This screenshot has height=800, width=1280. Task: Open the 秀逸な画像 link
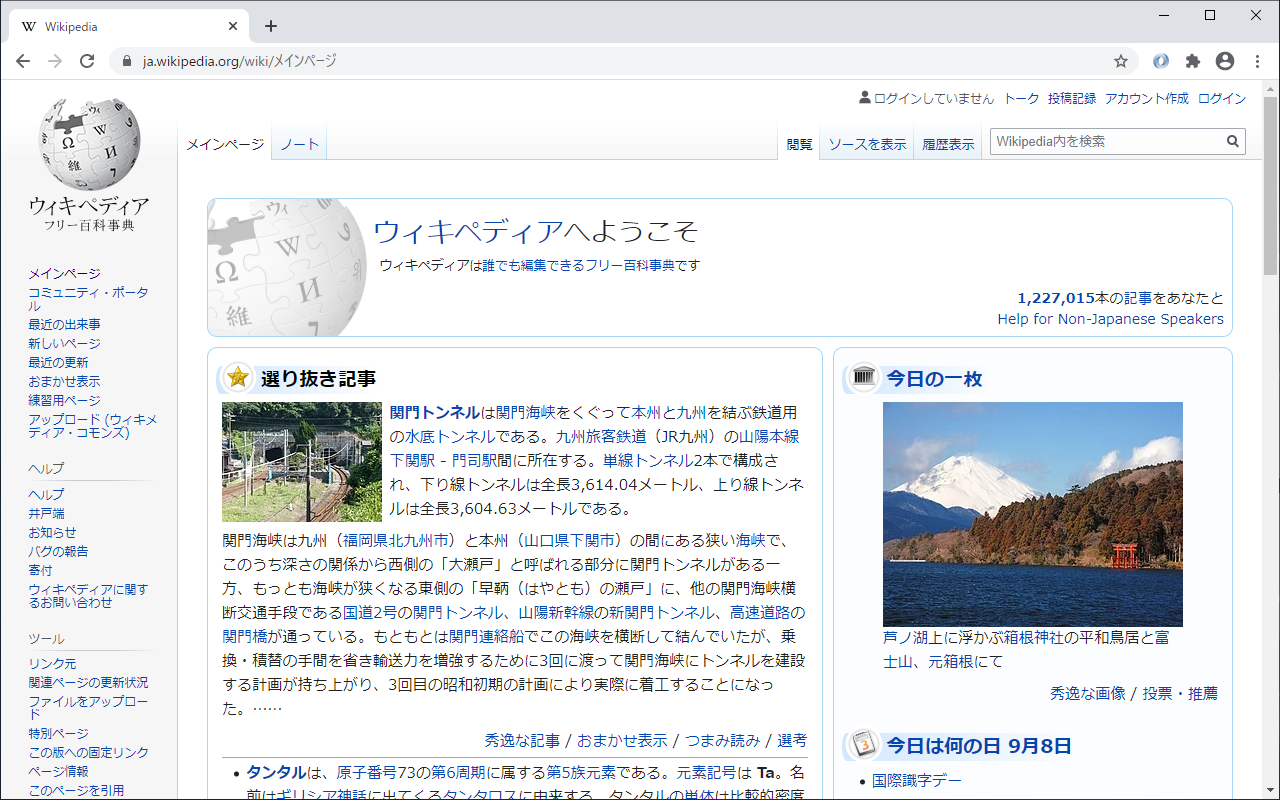click(x=1088, y=693)
